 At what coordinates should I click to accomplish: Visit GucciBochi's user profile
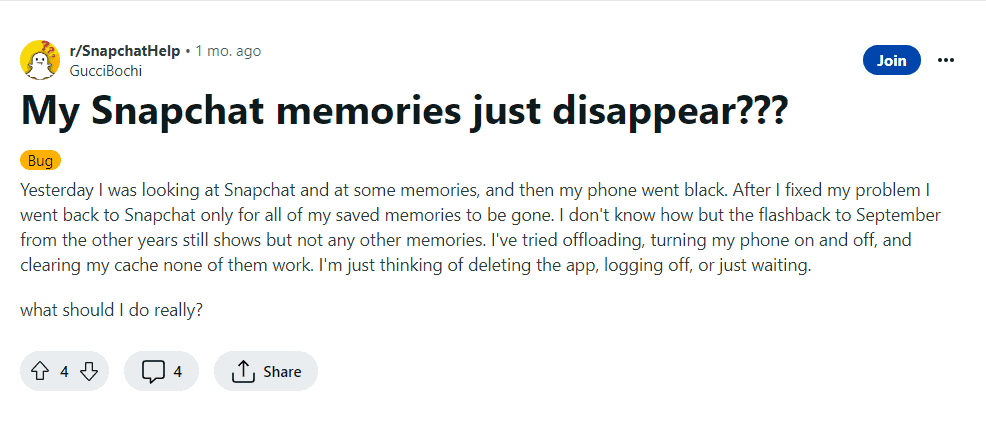(104, 69)
